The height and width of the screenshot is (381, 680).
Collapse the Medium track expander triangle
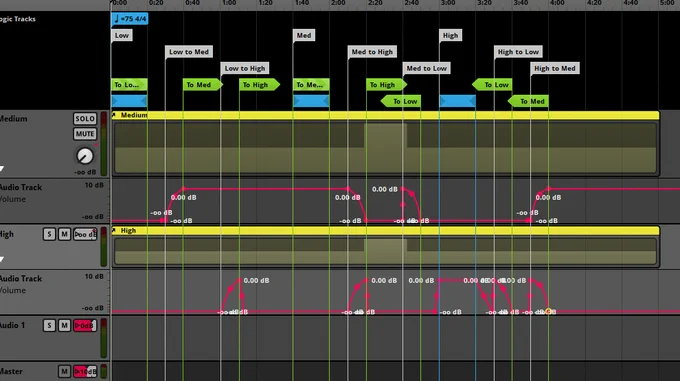point(2,168)
